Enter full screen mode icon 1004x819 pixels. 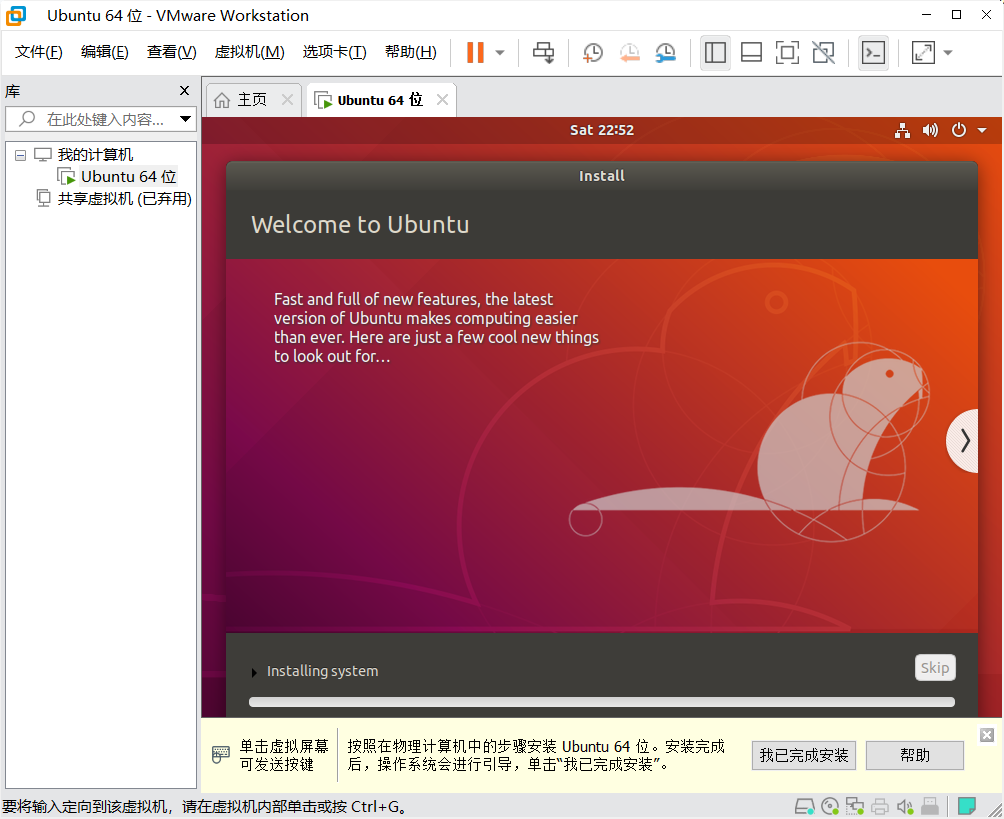pos(787,53)
